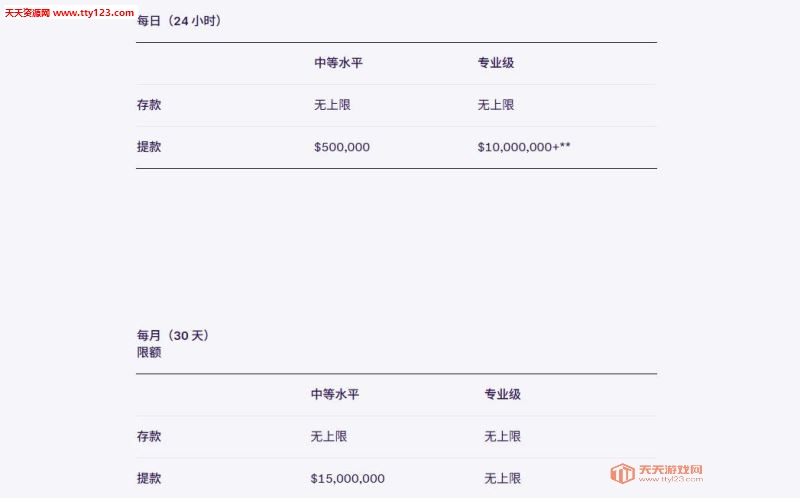800x498 pixels.
Task: Click the $10,000,000+** professional withdrawal value
Action: coord(524,147)
